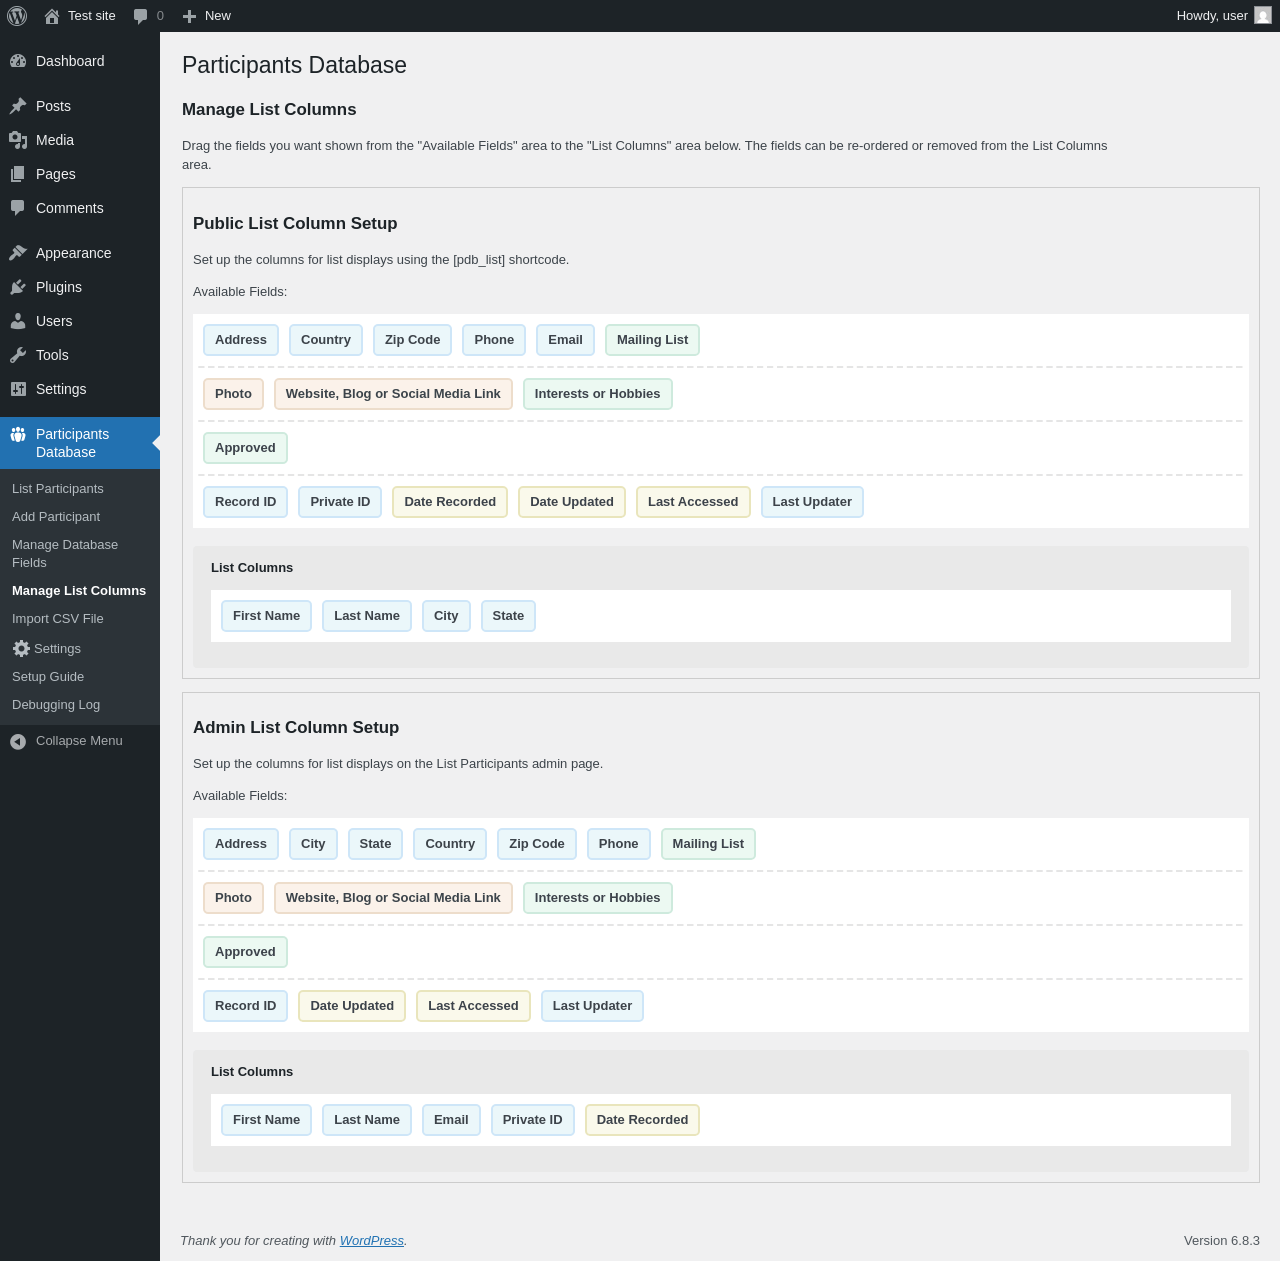The height and width of the screenshot is (1261, 1280).
Task: Click the Dashboard gauge icon
Action: click(18, 61)
